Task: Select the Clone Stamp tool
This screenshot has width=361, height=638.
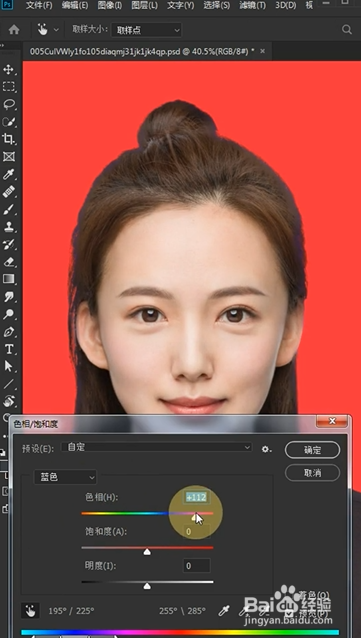Action: coord(9,227)
